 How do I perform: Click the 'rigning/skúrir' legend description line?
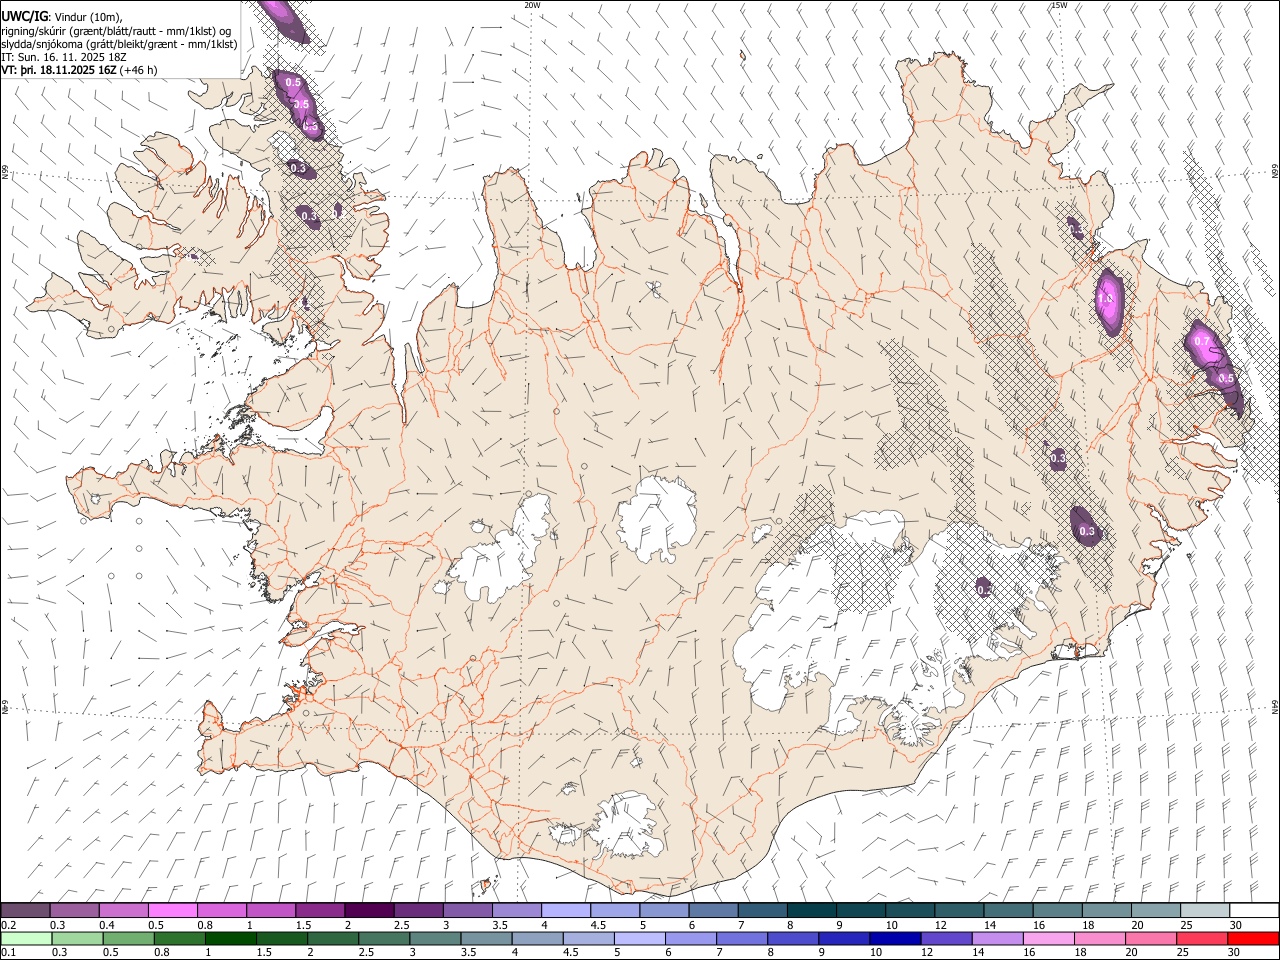[x=117, y=31]
